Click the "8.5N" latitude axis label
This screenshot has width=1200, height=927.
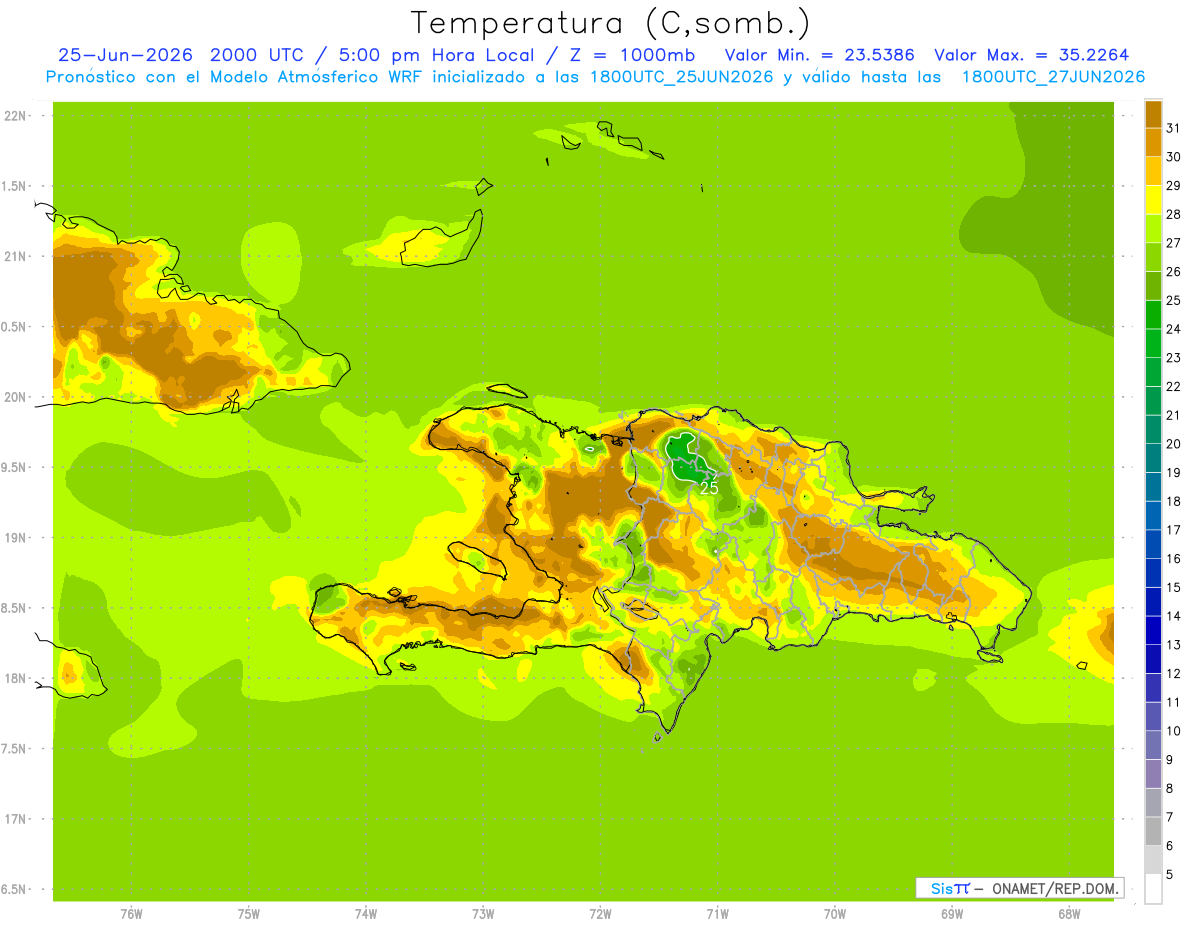tap(13, 608)
